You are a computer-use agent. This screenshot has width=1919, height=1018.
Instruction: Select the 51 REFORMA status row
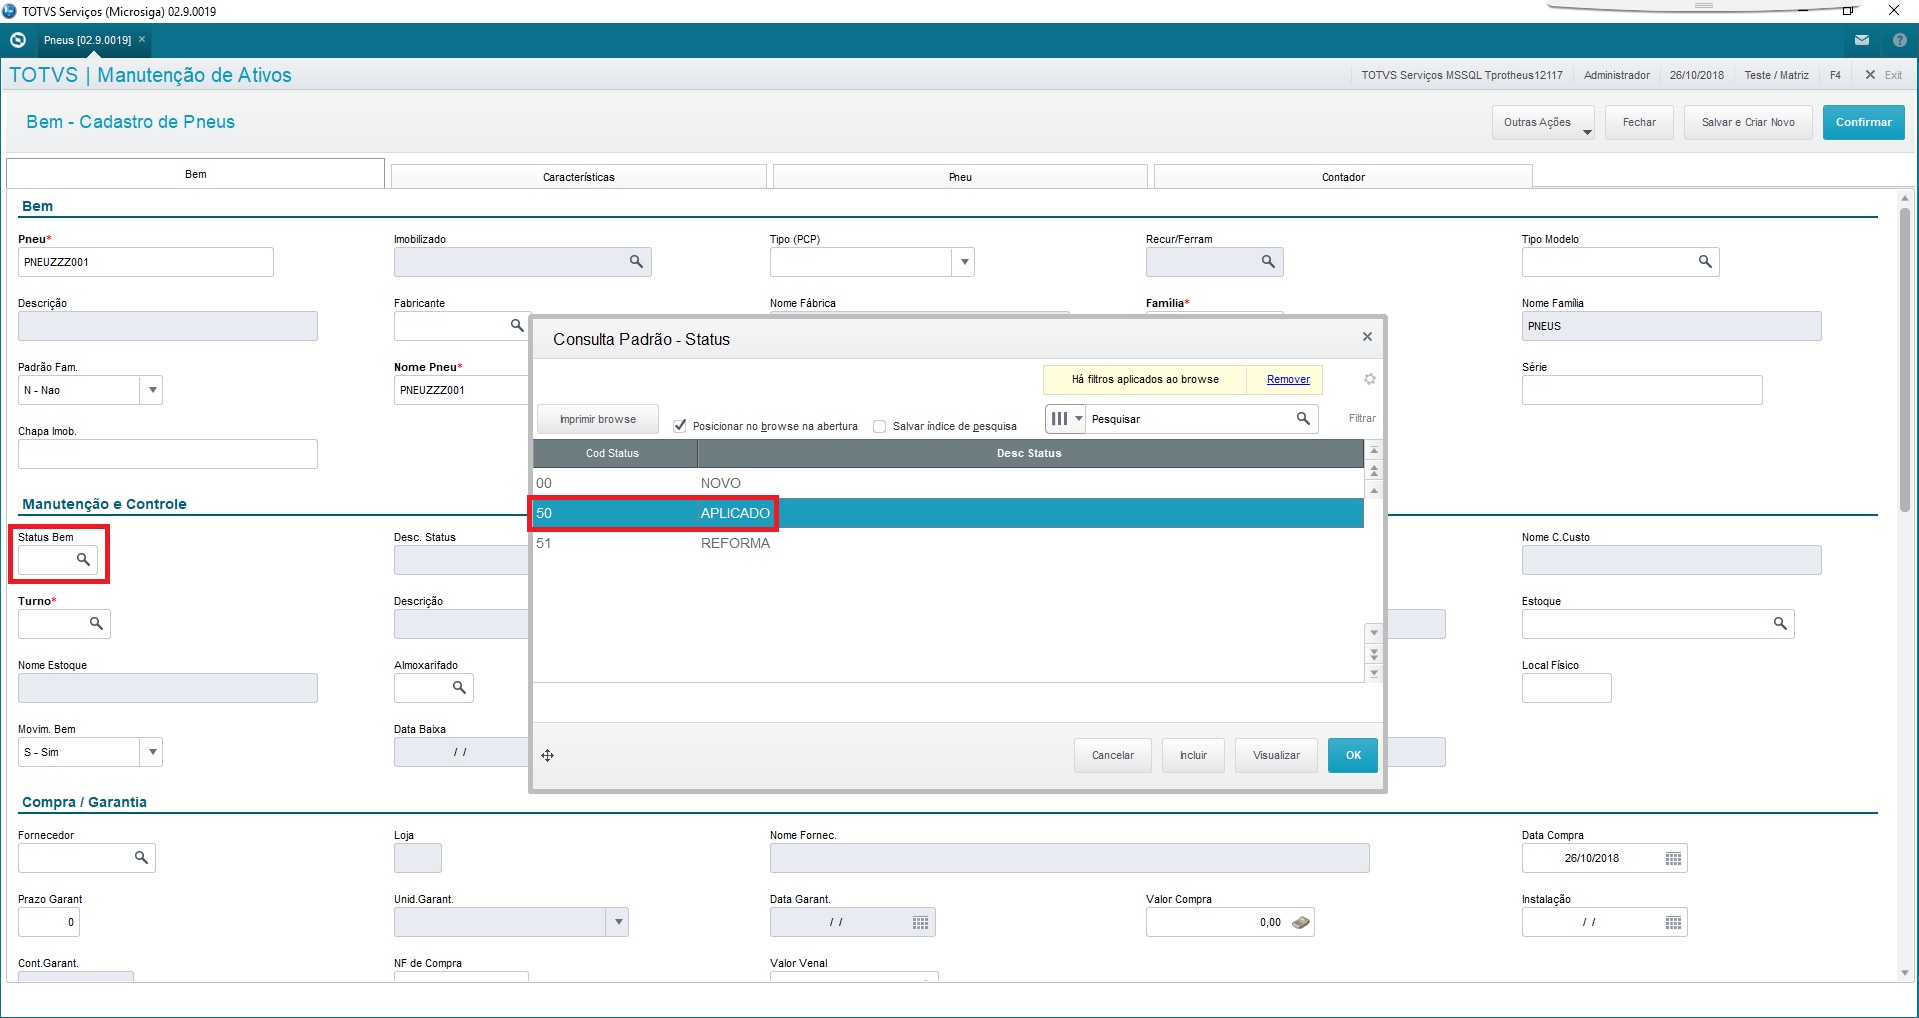tap(948, 543)
